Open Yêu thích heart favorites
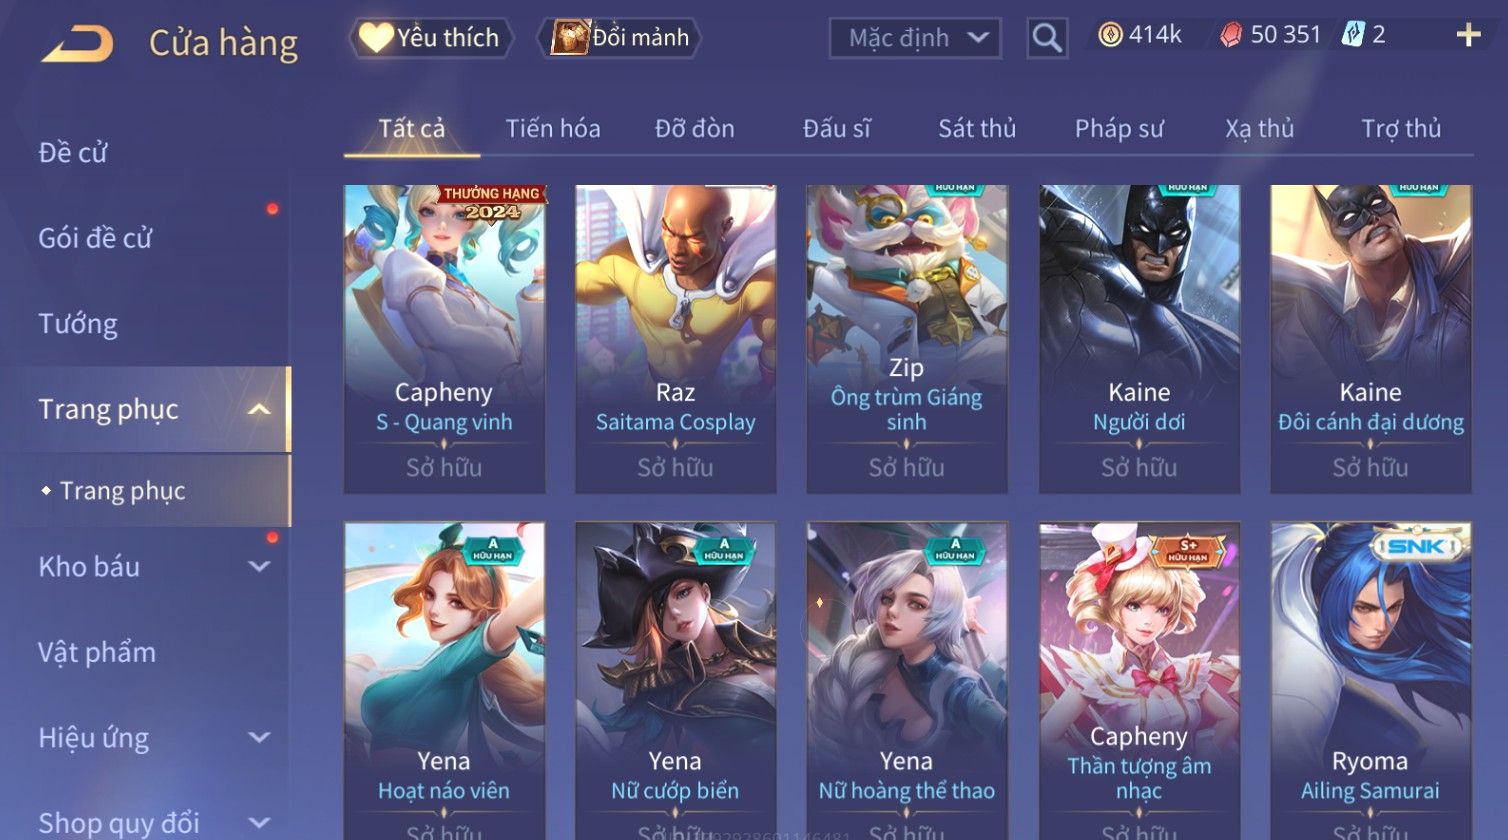The image size is (1508, 840). click(x=430, y=38)
